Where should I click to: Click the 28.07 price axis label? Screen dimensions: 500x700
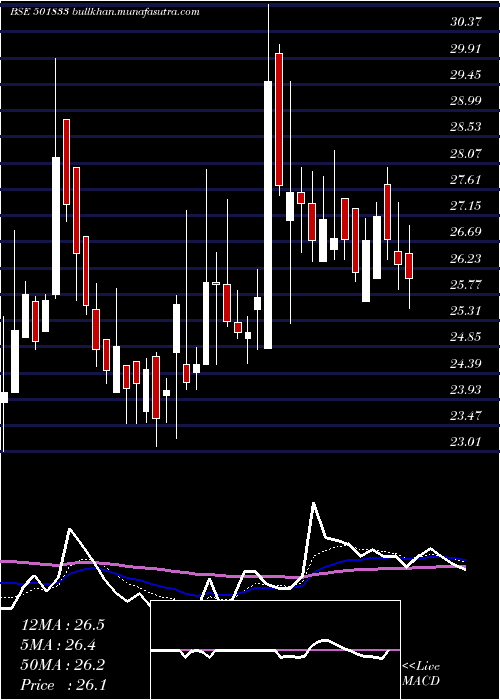coord(466,154)
